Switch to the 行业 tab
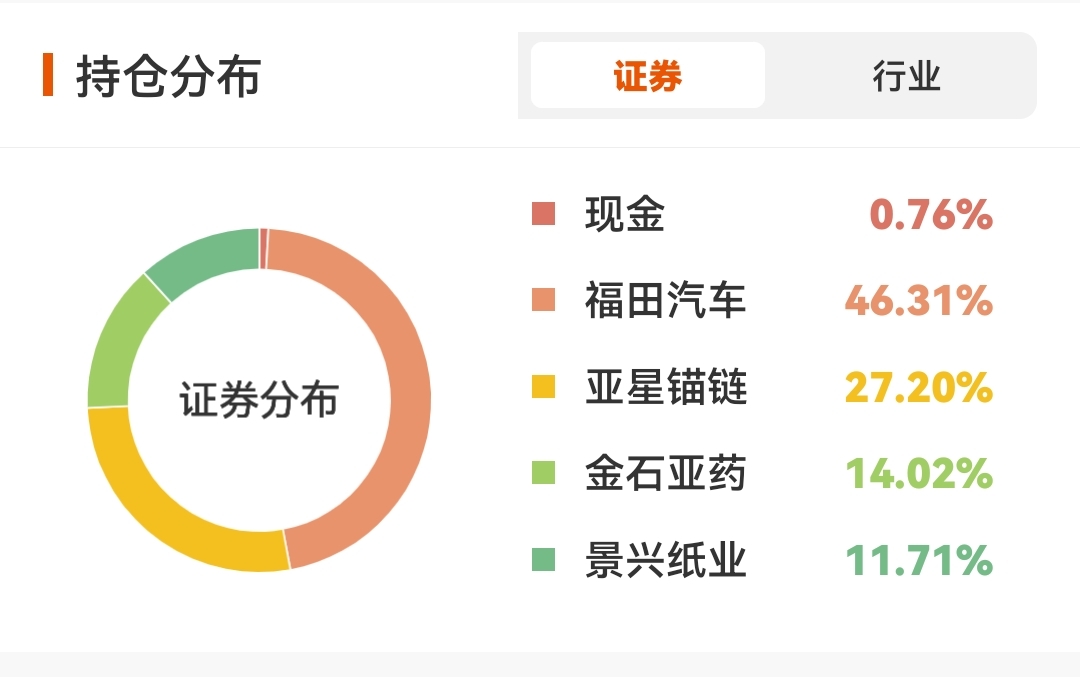 point(906,76)
